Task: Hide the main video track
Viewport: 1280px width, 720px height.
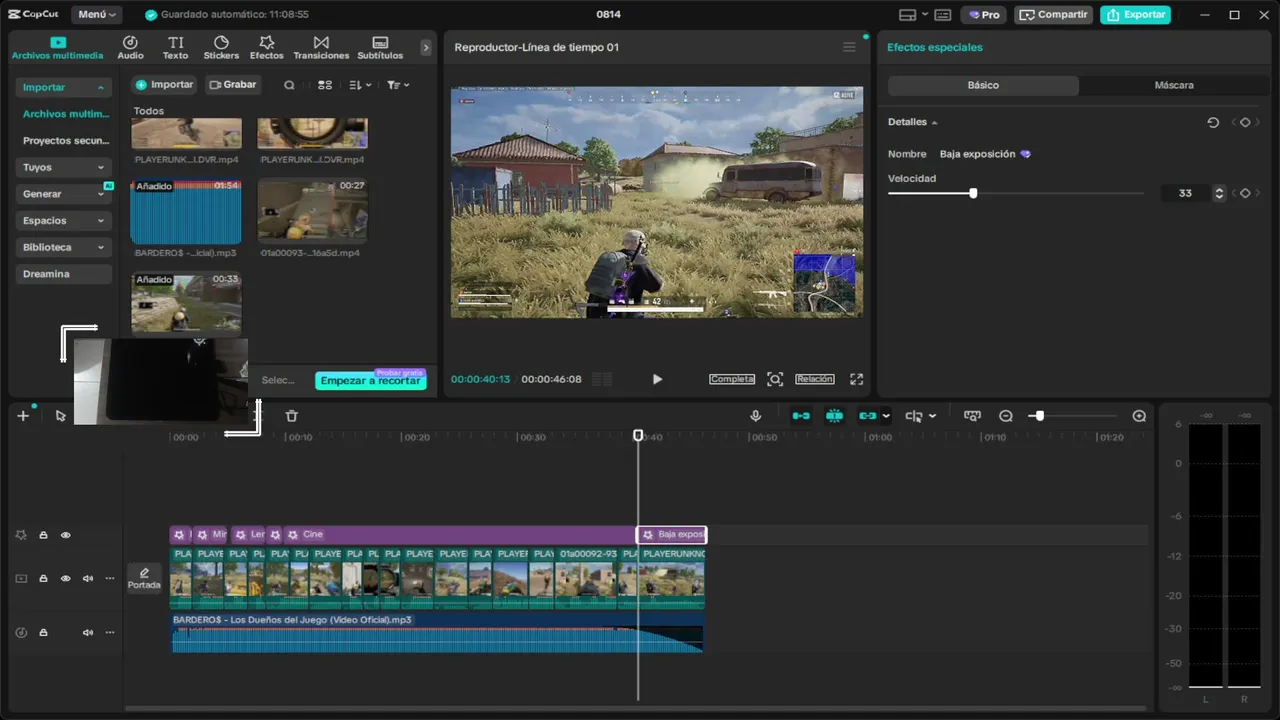Action: pyautogui.click(x=66, y=578)
